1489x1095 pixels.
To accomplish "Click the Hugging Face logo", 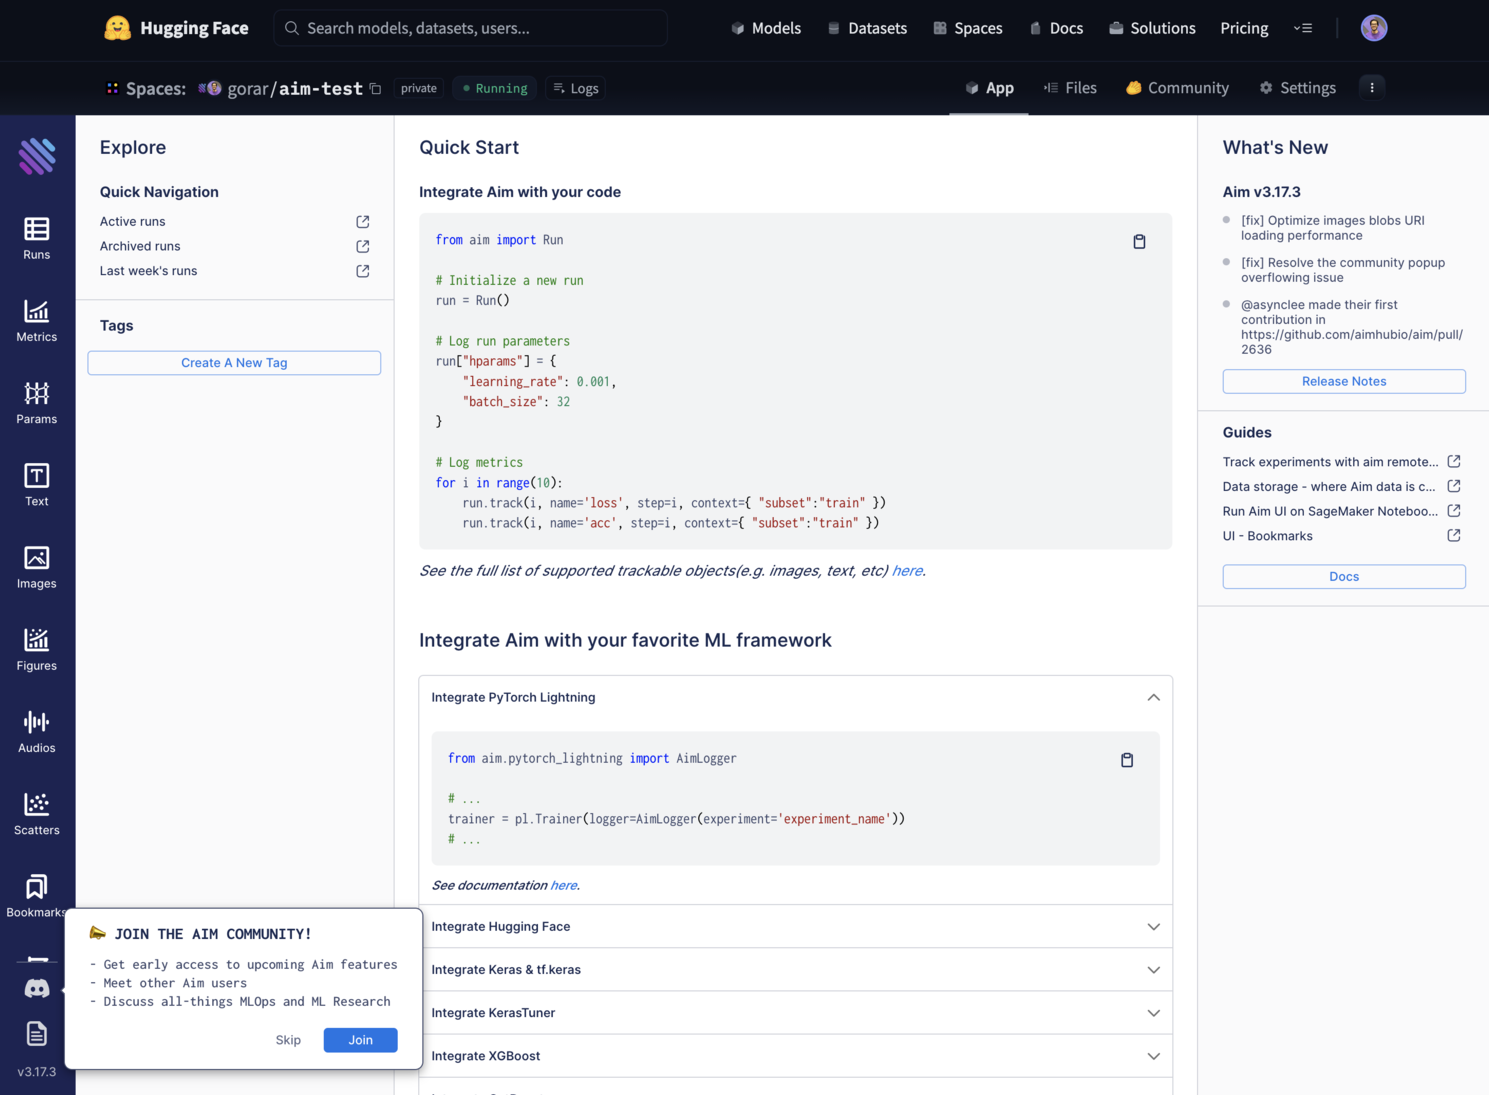I will [x=176, y=28].
